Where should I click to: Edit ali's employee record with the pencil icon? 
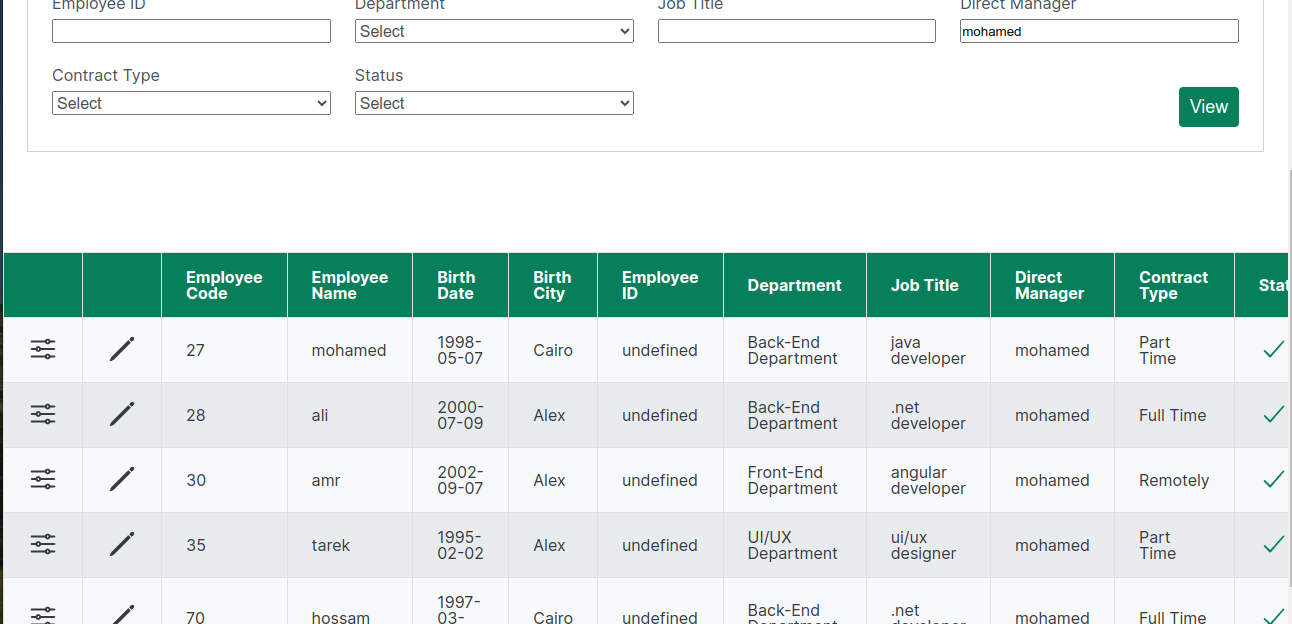point(121,414)
